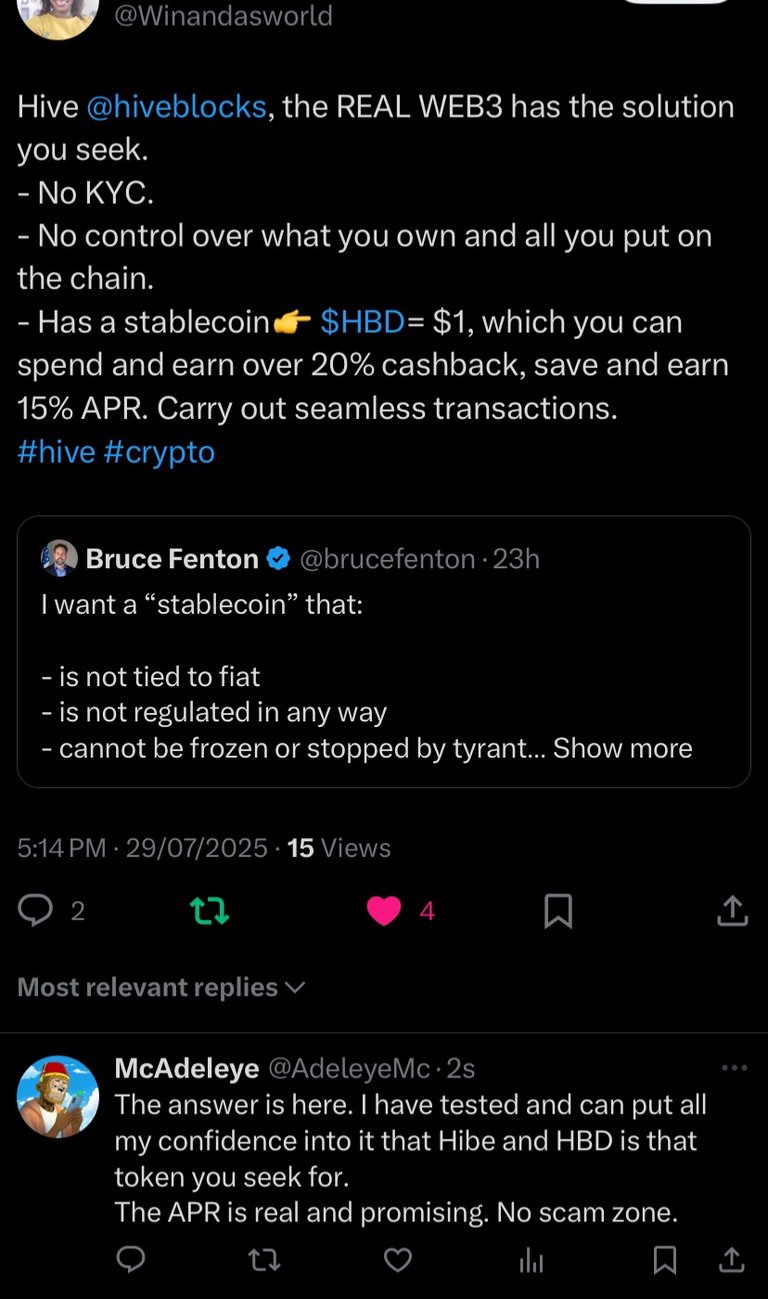The width and height of the screenshot is (768, 1299).
Task: Tap share icon on main tweet
Action: pos(732,910)
